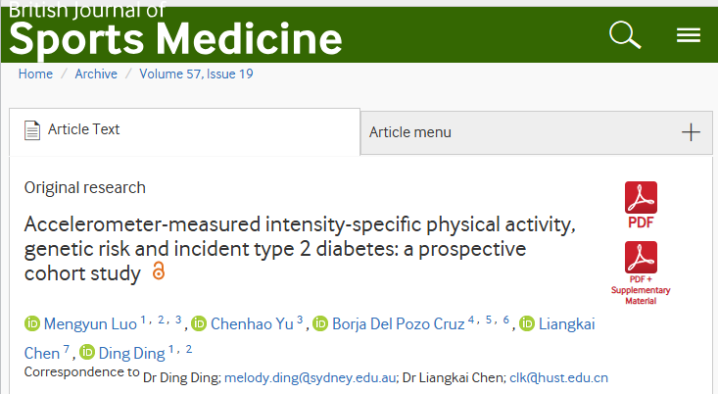The width and height of the screenshot is (718, 394).
Task: Click Ding Ding's ORCID iD icon
Action: point(87,352)
